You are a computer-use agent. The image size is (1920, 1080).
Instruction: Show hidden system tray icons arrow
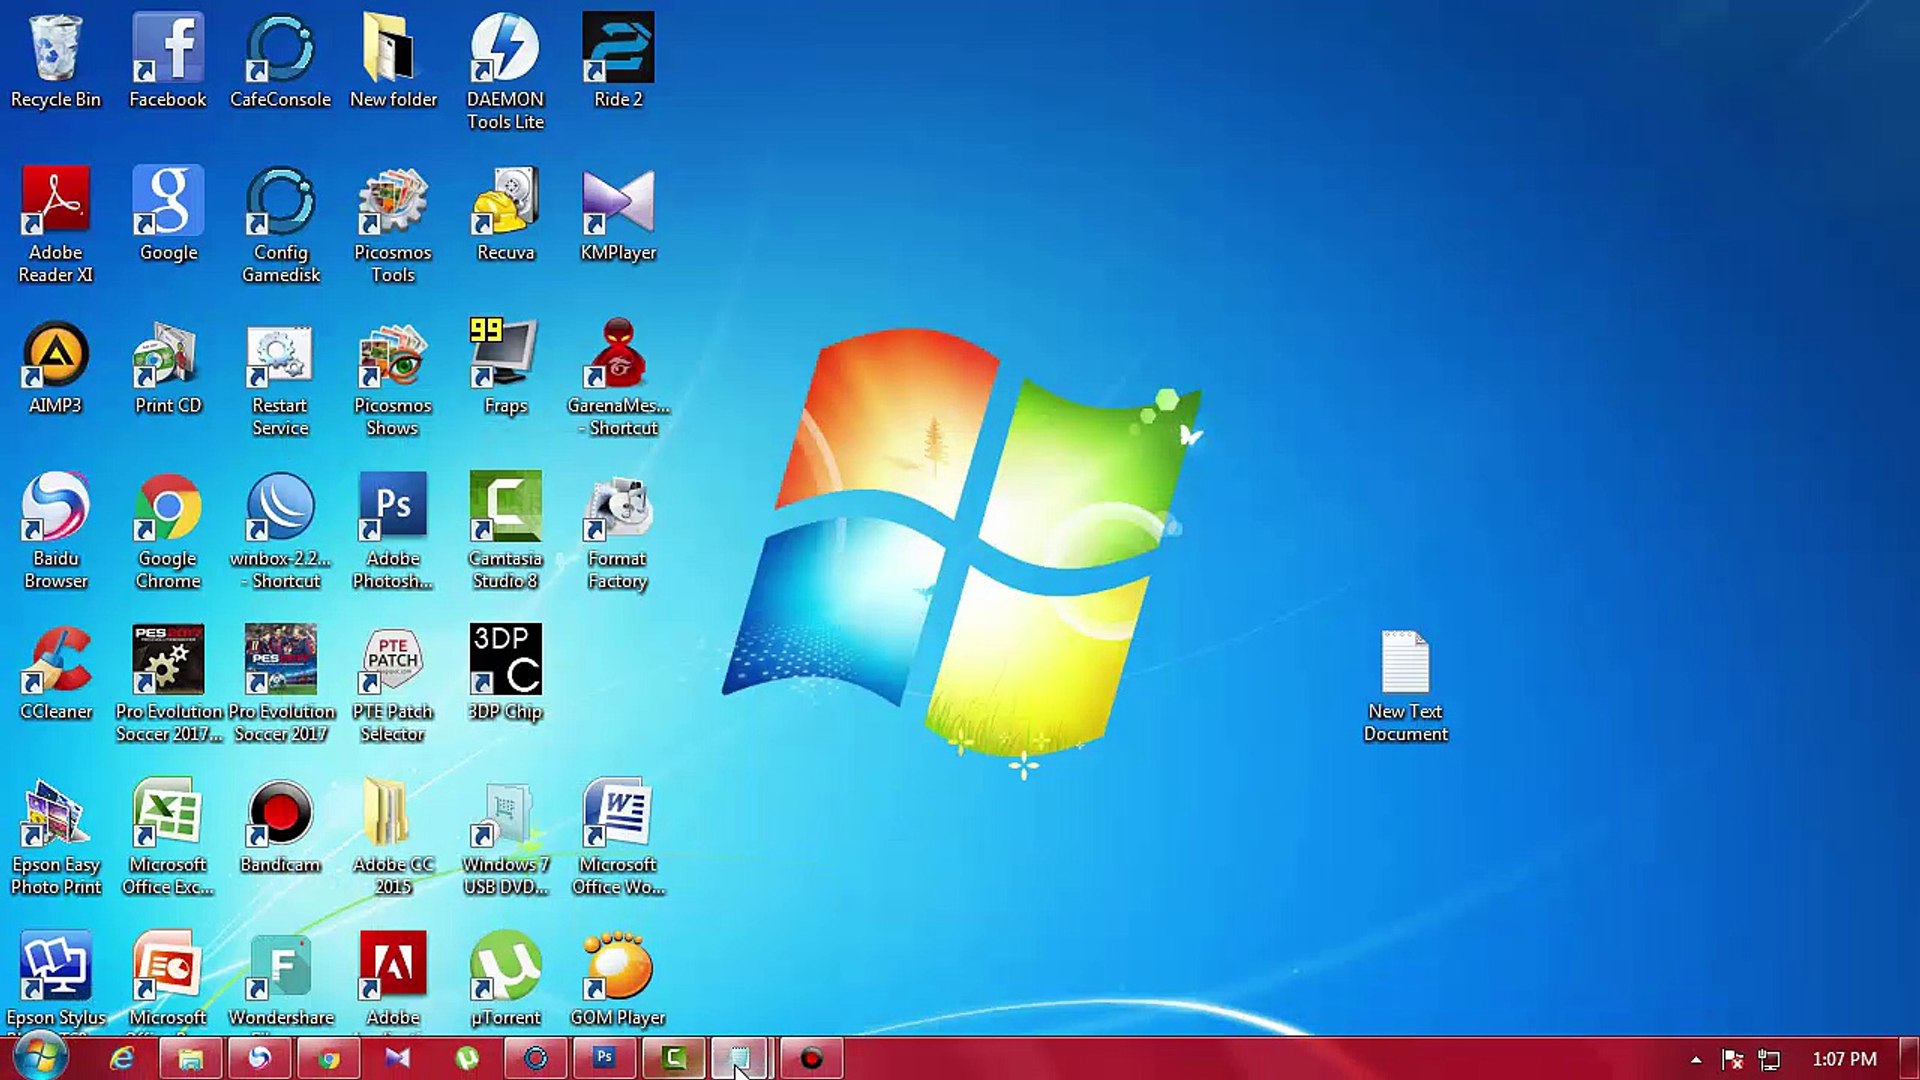click(x=1696, y=1059)
